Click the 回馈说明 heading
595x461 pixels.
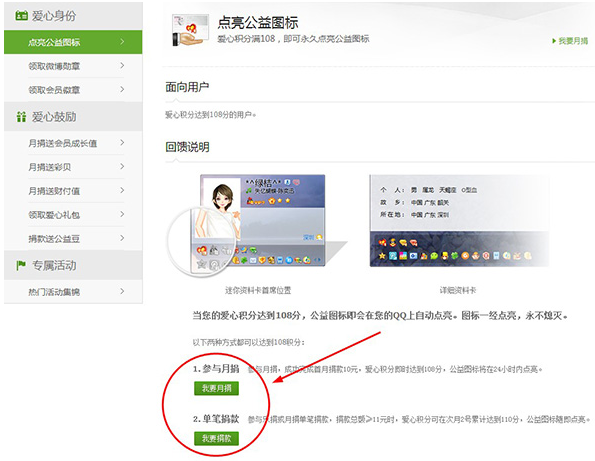187,147
